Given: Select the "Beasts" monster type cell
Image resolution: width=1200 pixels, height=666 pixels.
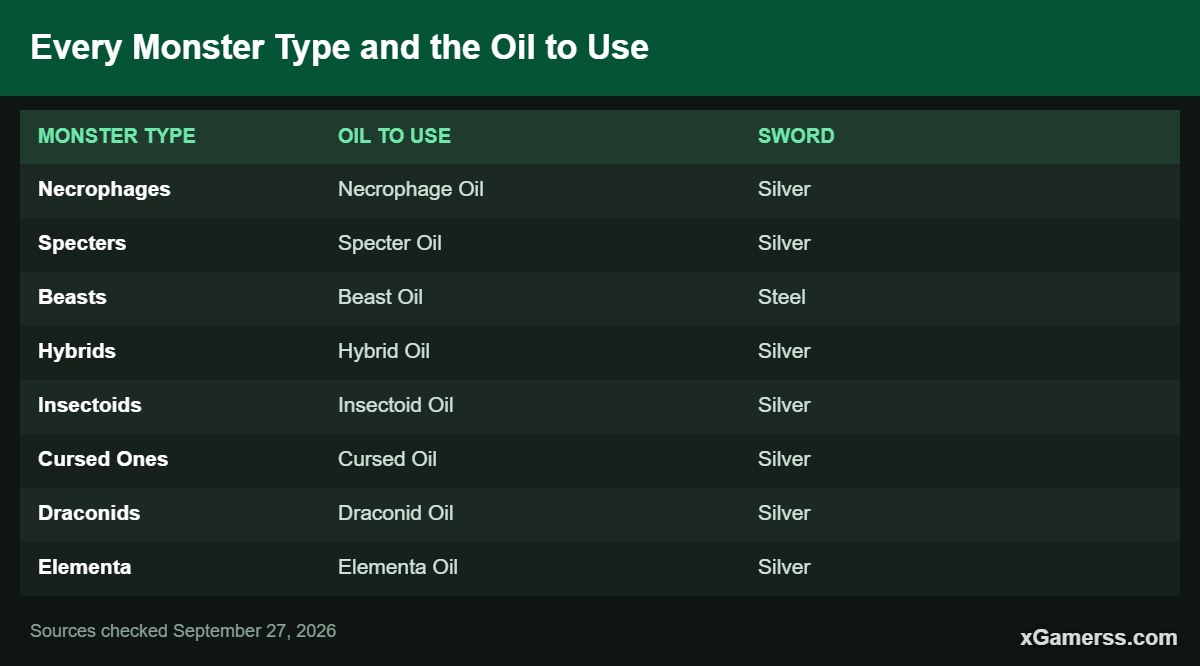Looking at the screenshot, I should [x=72, y=297].
